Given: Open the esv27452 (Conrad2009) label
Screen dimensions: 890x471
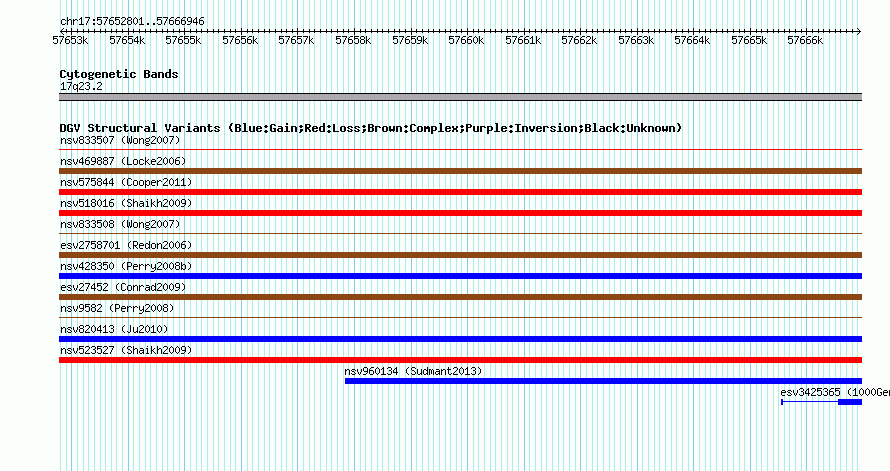Looking at the screenshot, I should 123,287.
